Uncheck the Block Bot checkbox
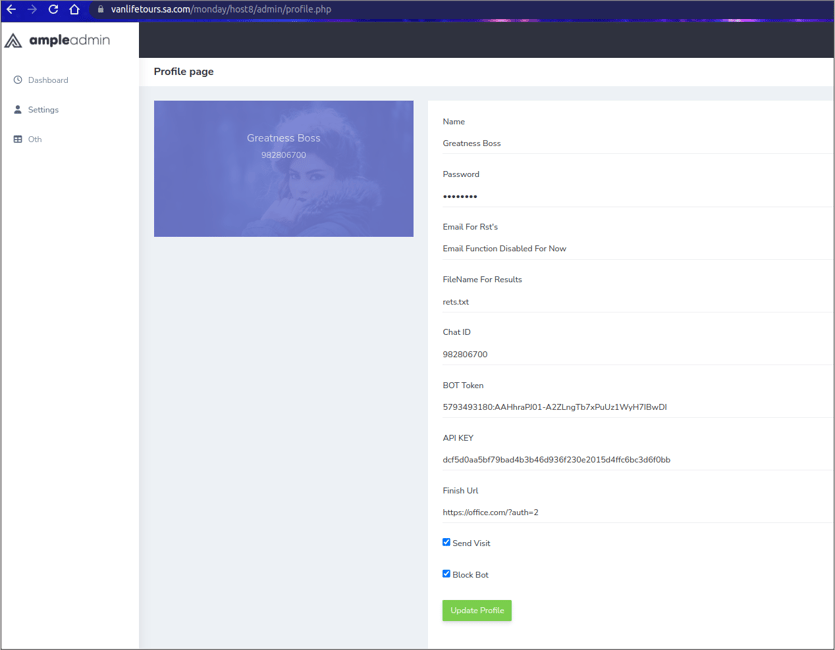Image resolution: width=835 pixels, height=650 pixels. point(446,573)
